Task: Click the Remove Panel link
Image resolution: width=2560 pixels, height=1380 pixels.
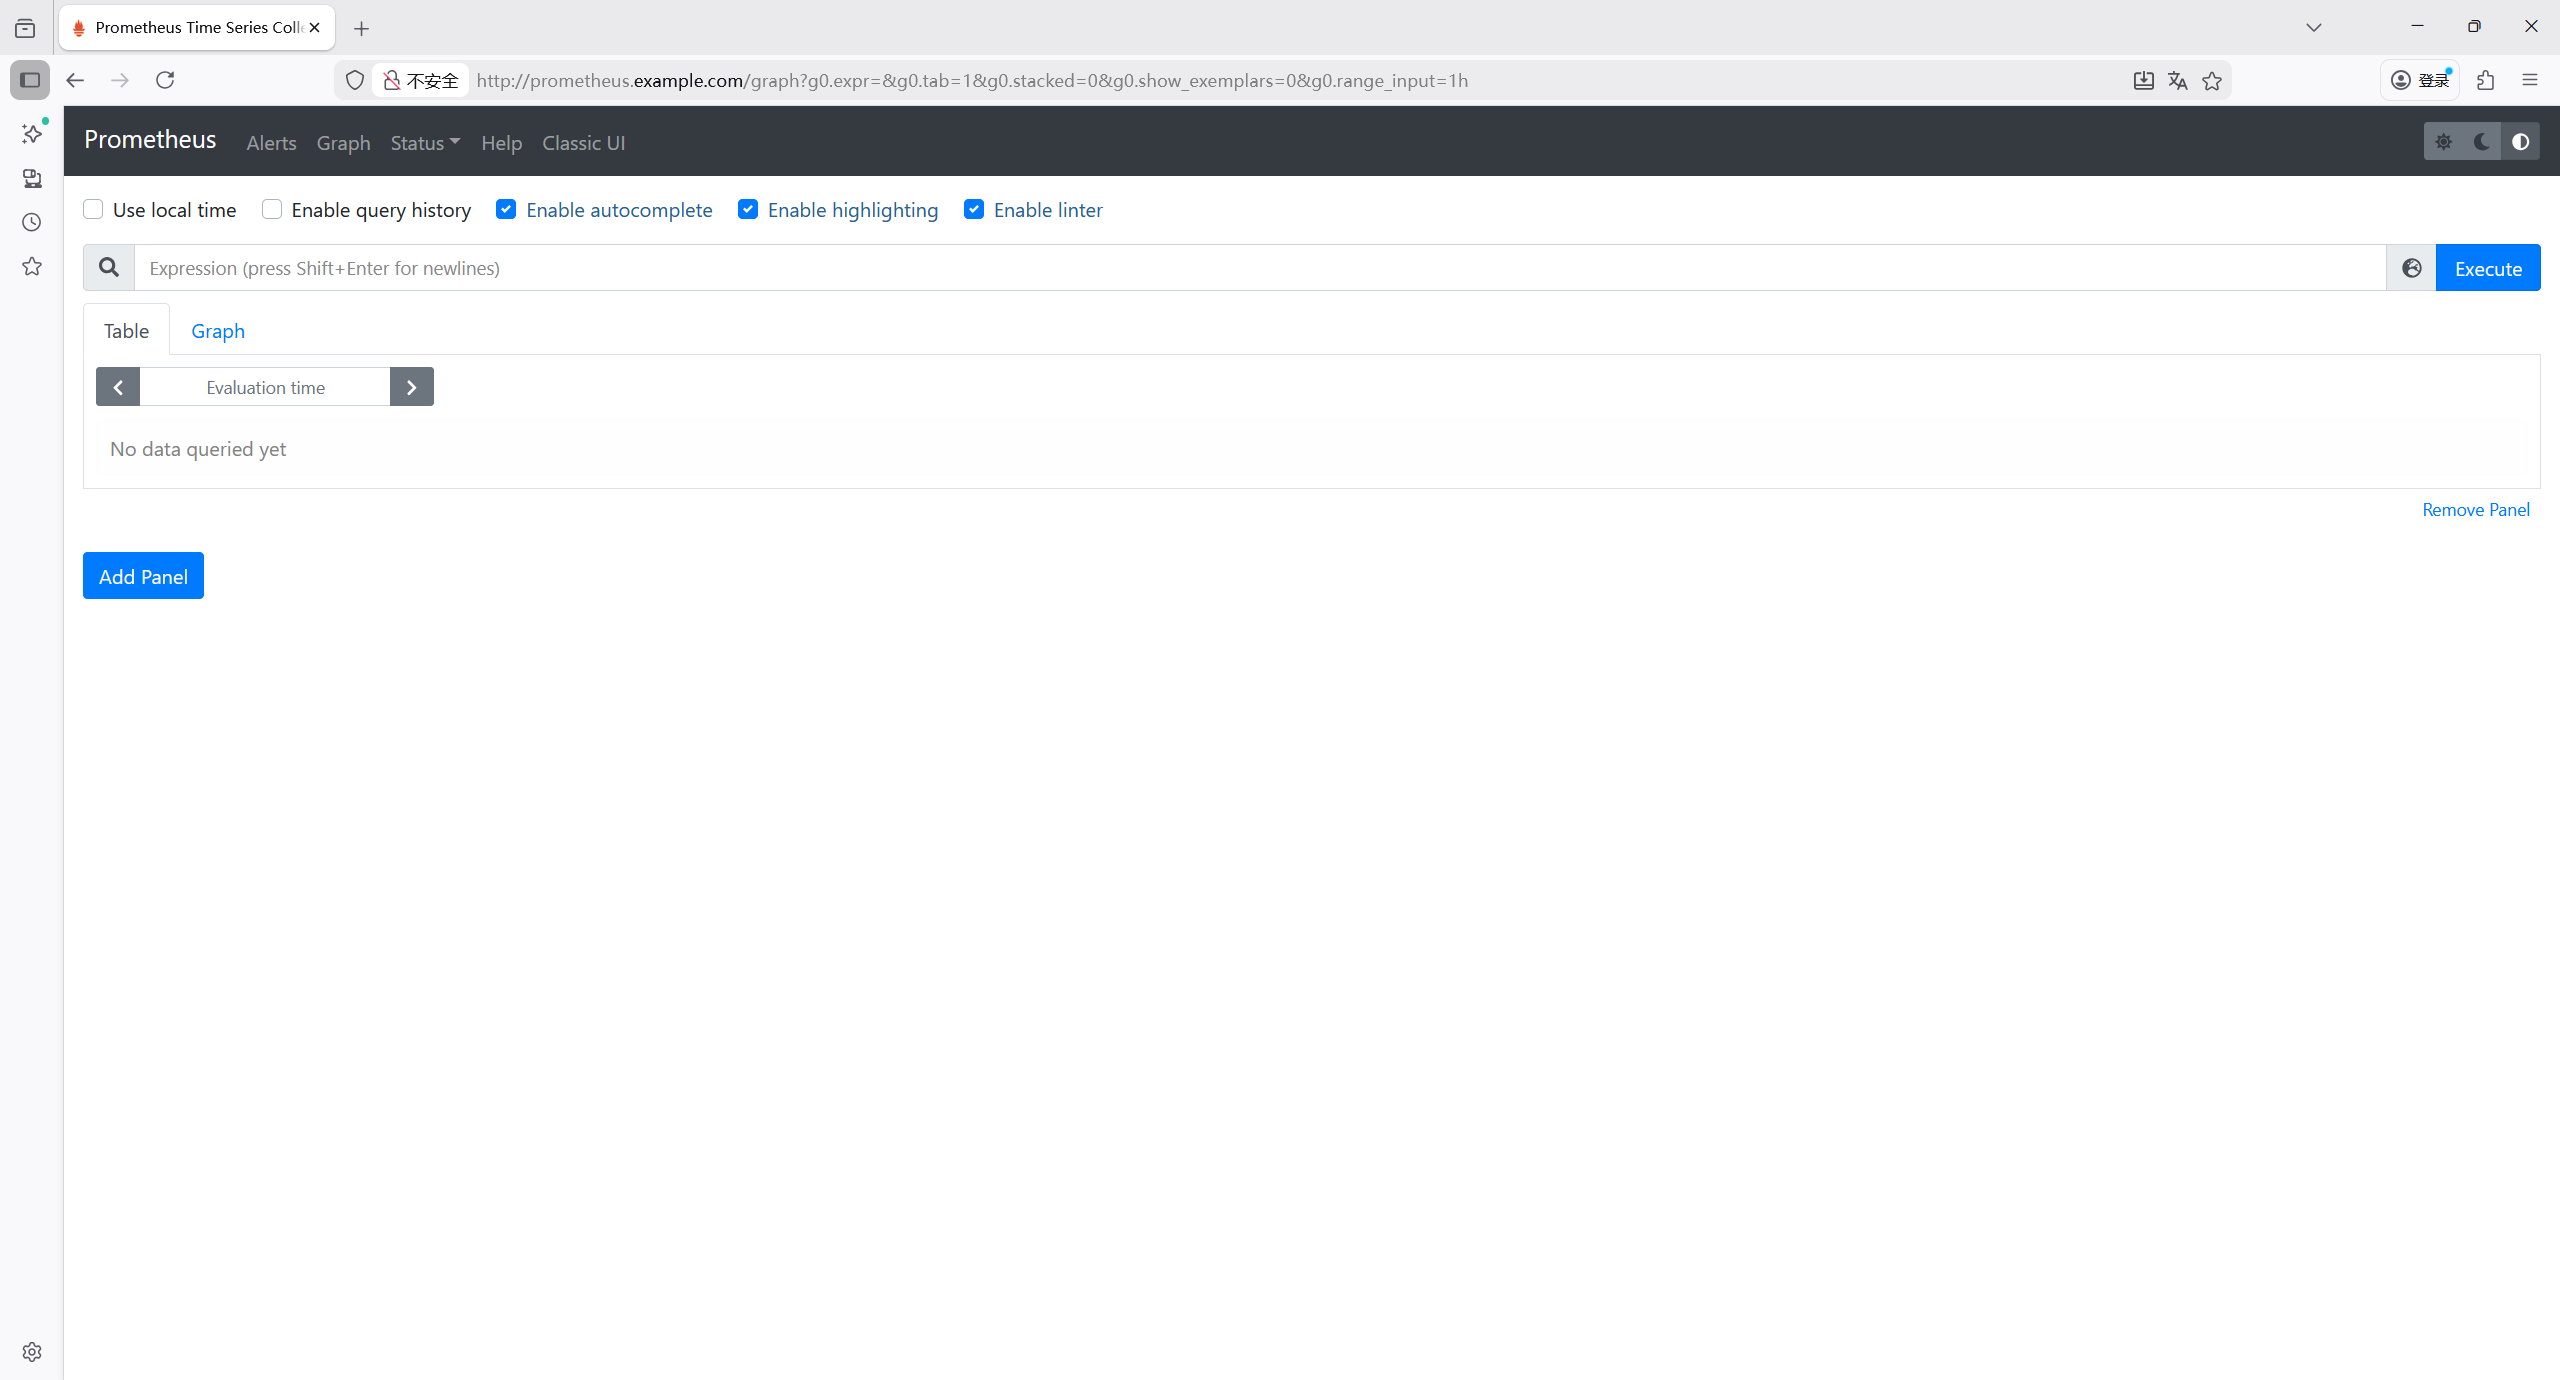Action: (x=2475, y=510)
